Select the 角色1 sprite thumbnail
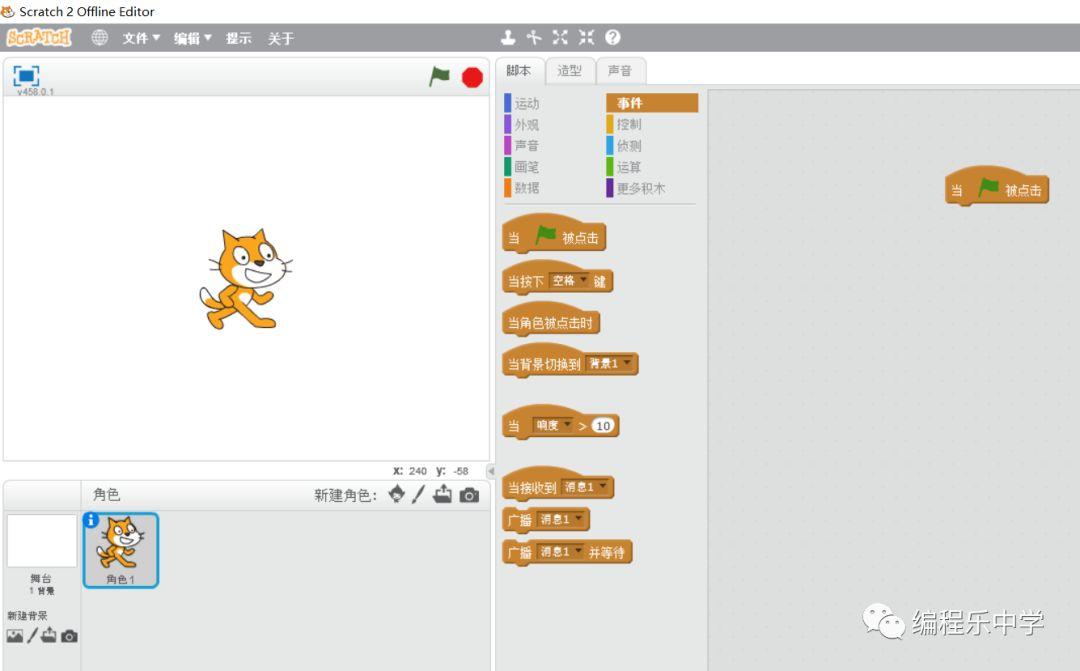 (121, 550)
